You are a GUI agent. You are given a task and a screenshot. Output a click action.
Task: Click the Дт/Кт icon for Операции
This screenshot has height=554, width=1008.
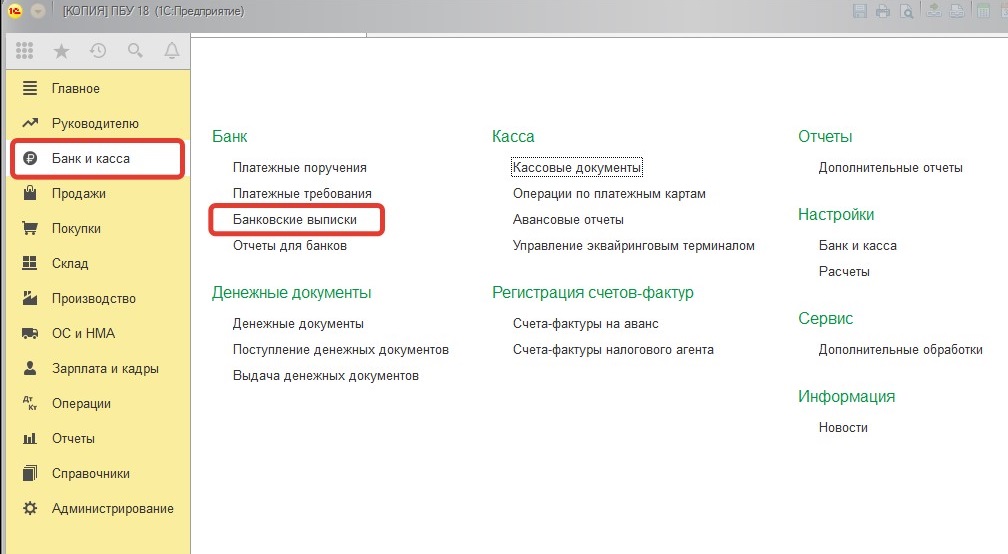click(x=30, y=403)
